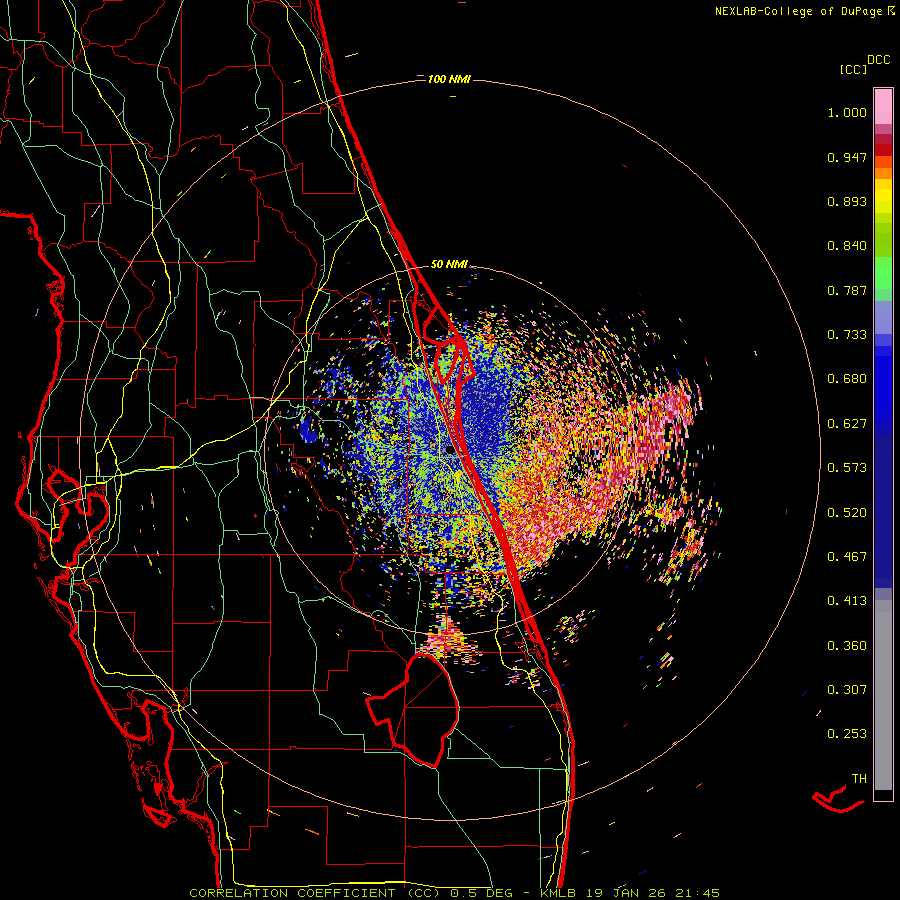
Task: Select the 0.573 scale value
Action: coord(847,468)
